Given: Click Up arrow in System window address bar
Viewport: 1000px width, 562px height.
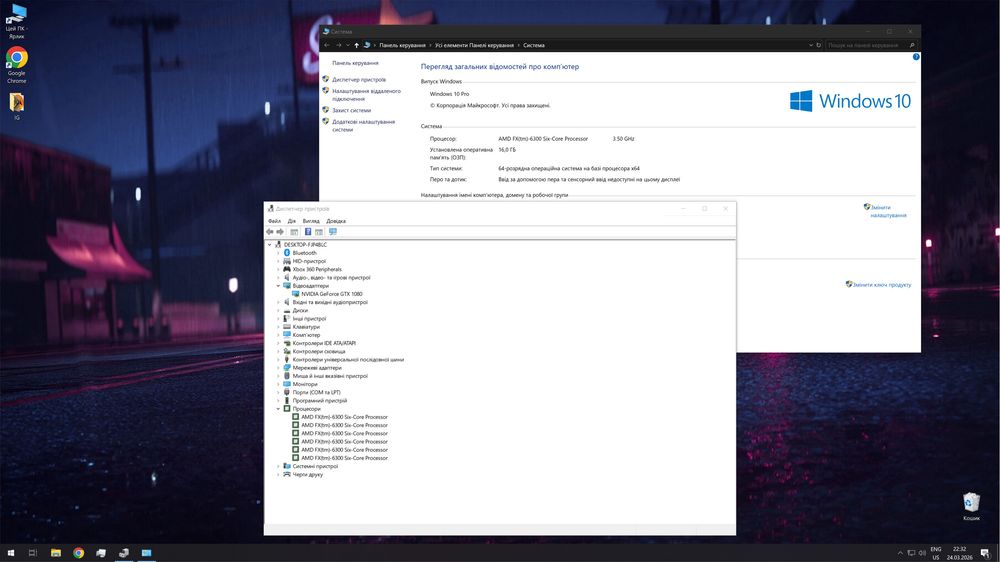Looking at the screenshot, I should tap(357, 45).
